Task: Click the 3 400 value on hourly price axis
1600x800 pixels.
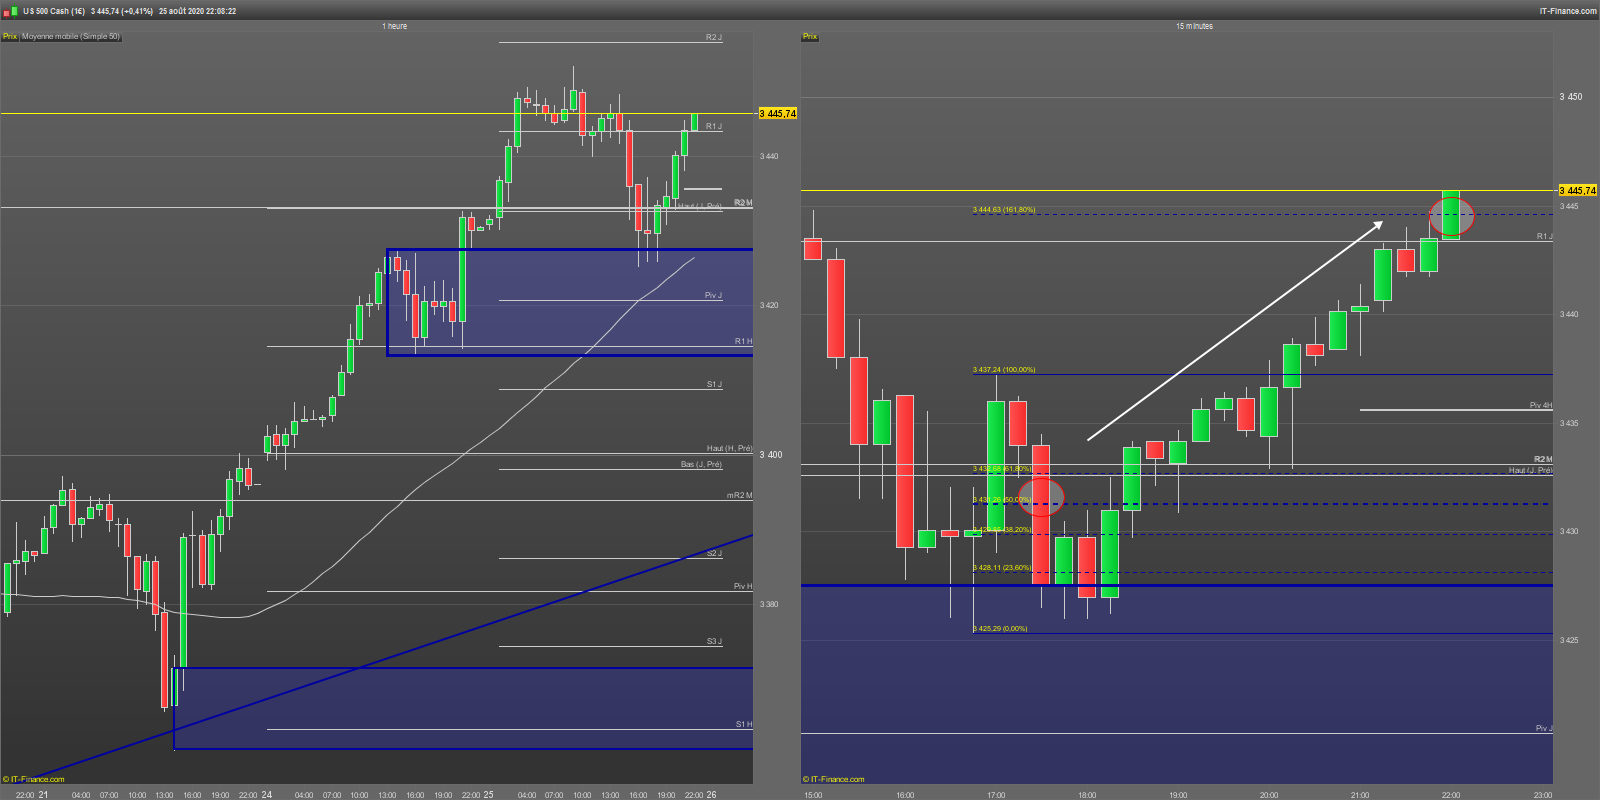Action: tap(770, 455)
